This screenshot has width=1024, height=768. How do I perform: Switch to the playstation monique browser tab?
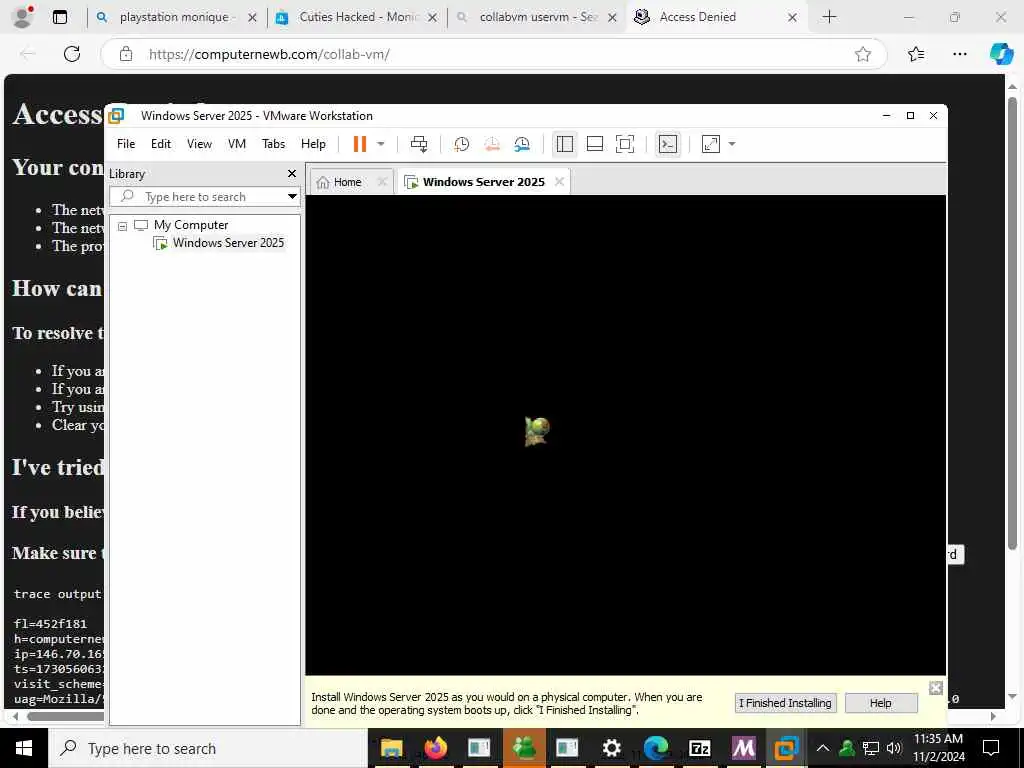pos(174,17)
